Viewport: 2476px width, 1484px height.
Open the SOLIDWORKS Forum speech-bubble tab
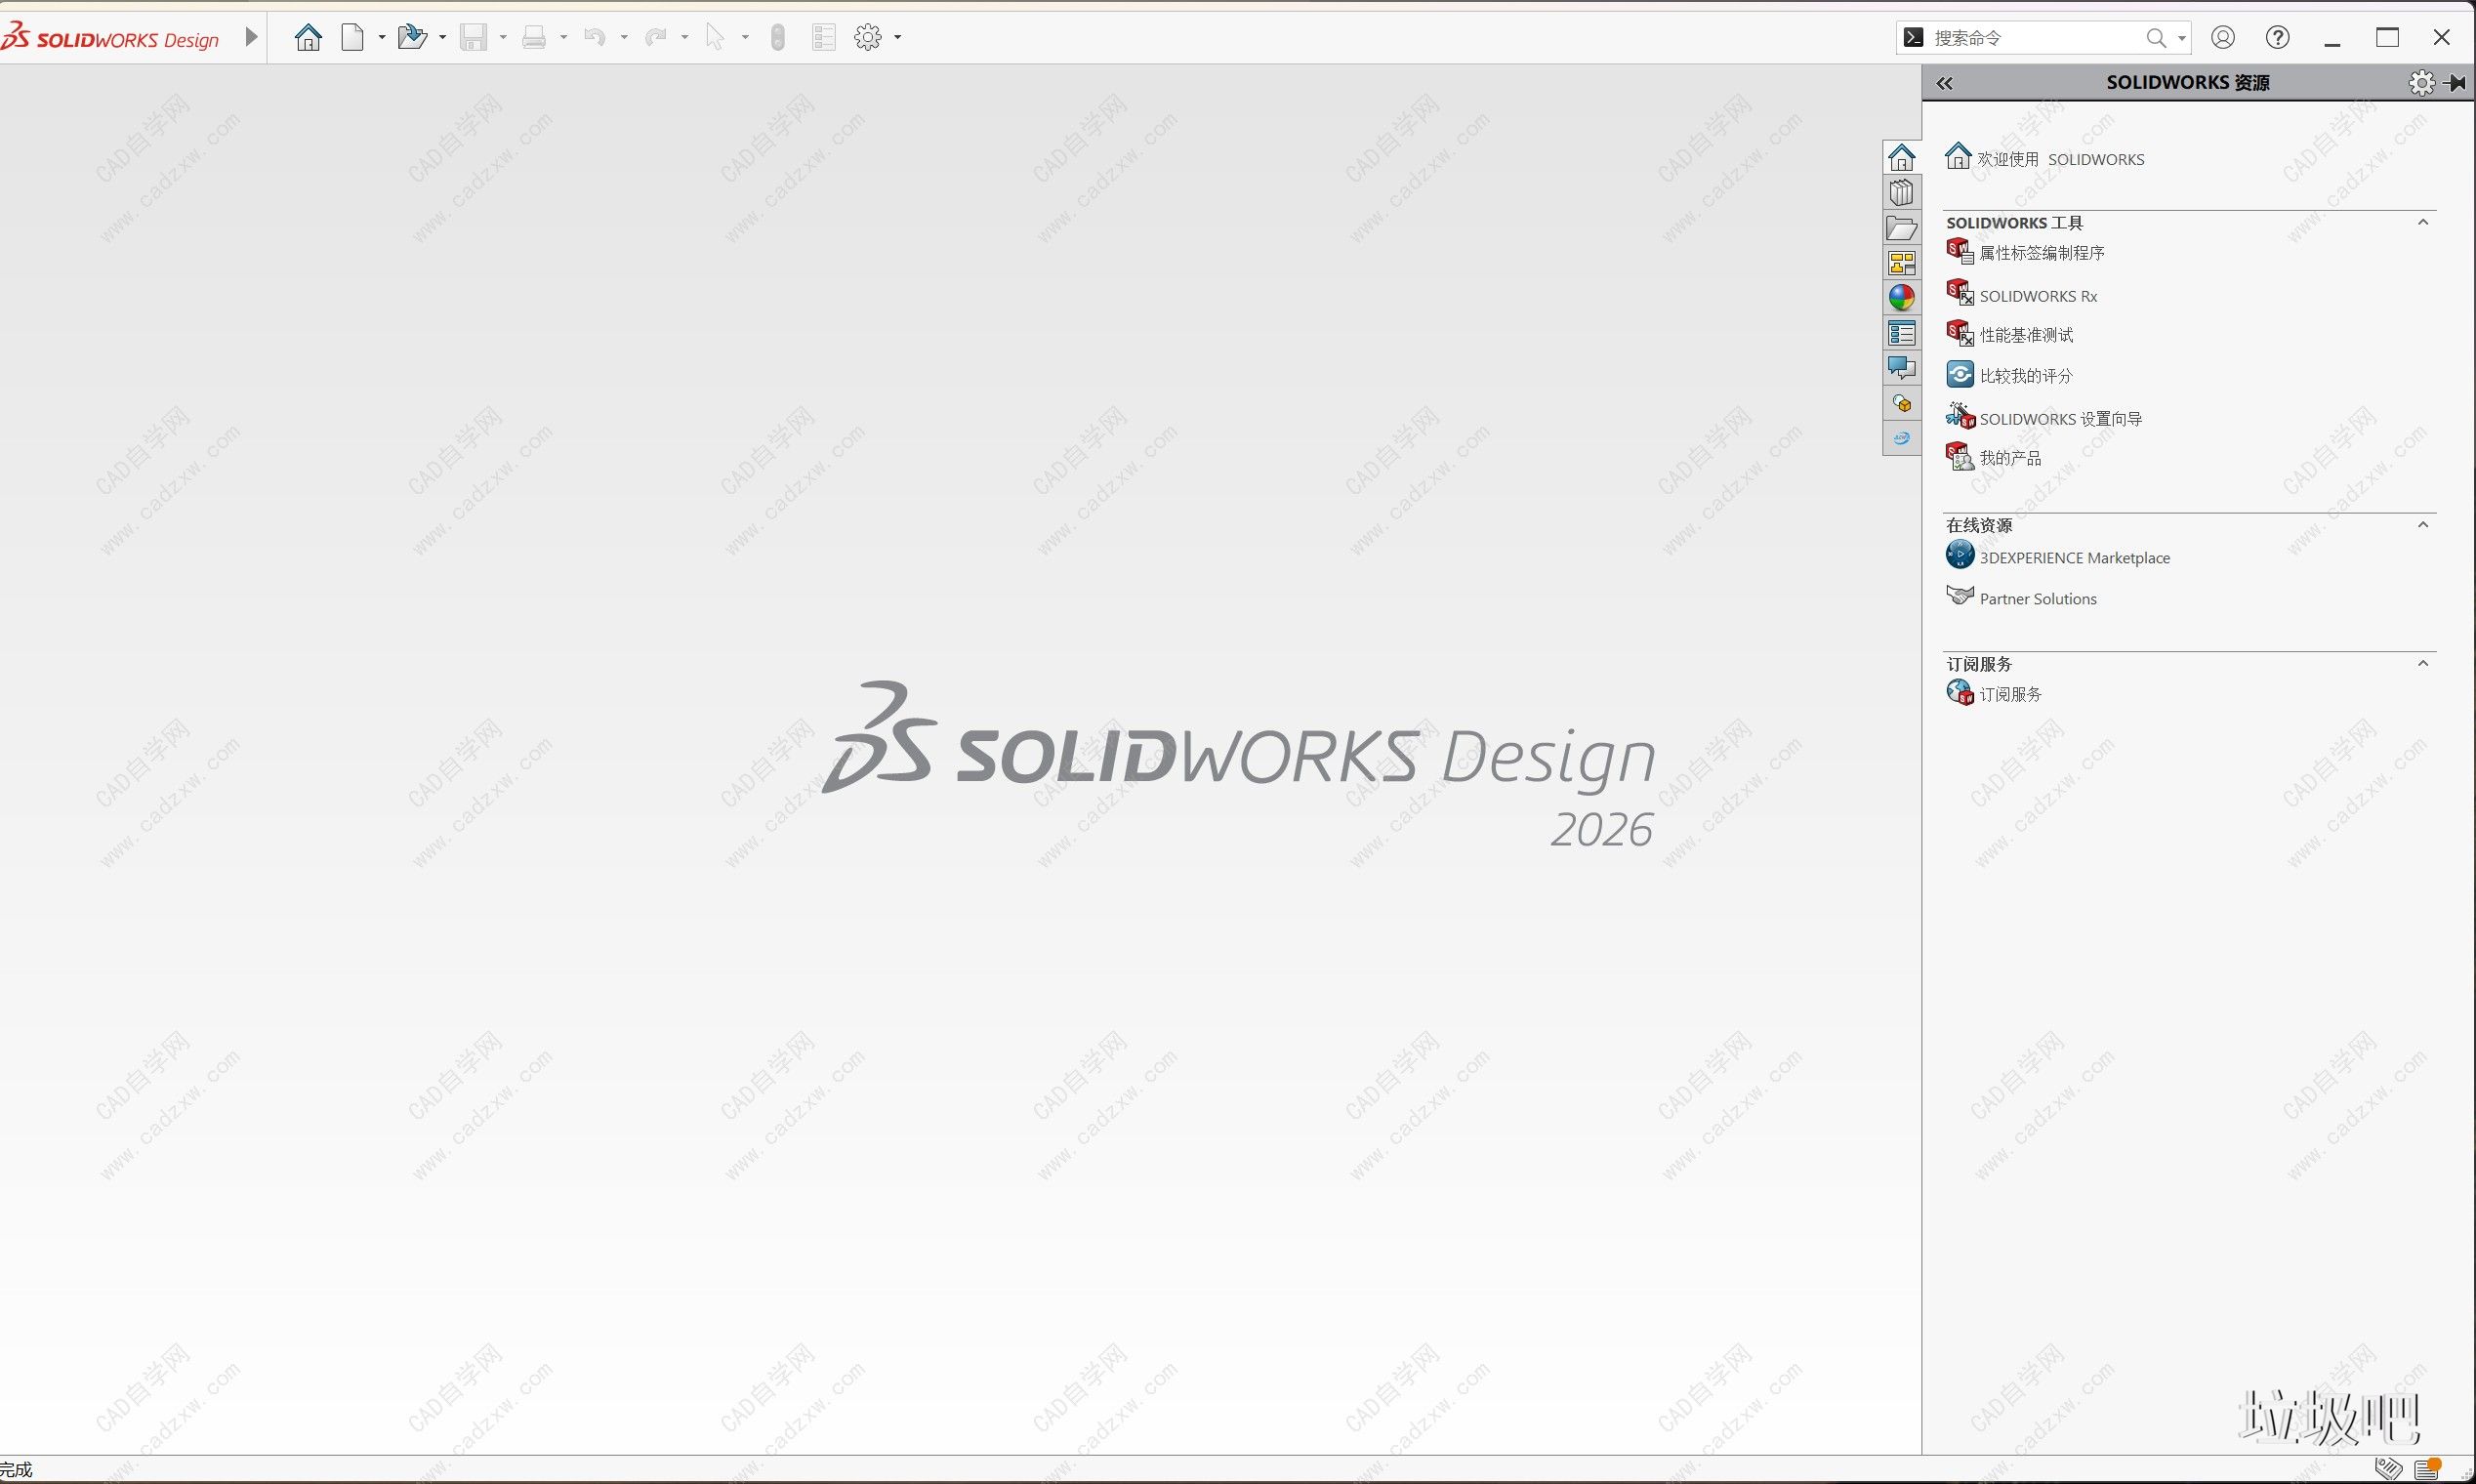[x=1901, y=368]
